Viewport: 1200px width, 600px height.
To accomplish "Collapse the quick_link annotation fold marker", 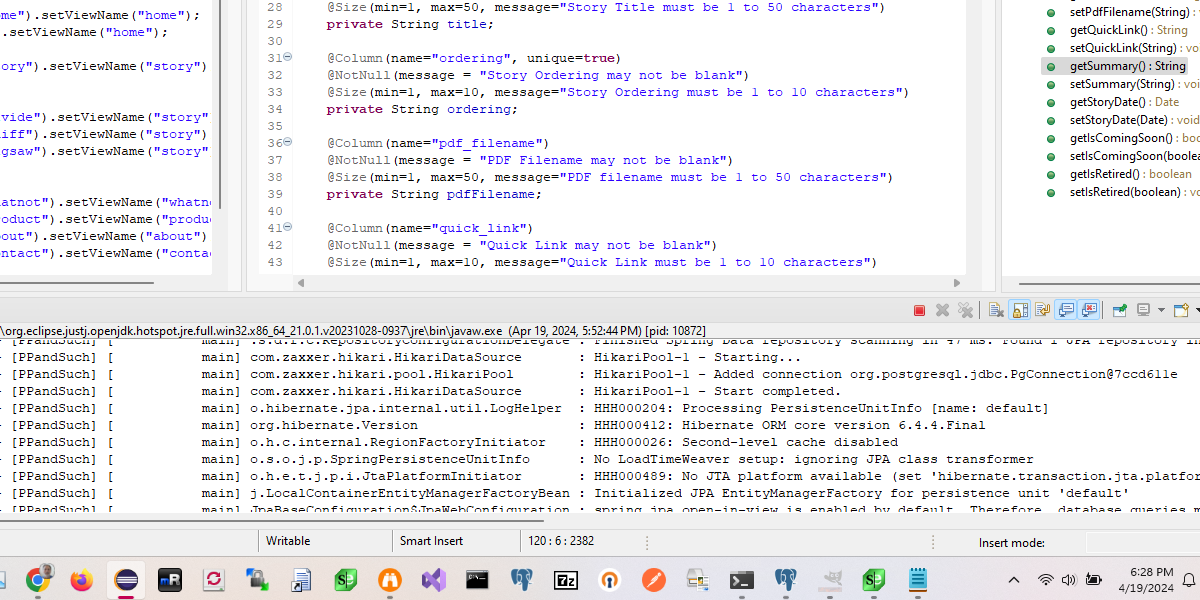I will coord(288,228).
